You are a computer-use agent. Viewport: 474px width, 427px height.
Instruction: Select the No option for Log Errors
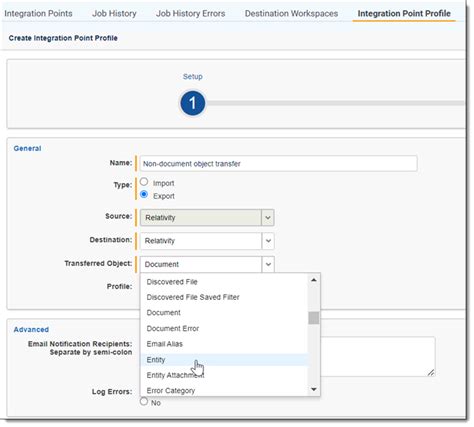tap(144, 401)
